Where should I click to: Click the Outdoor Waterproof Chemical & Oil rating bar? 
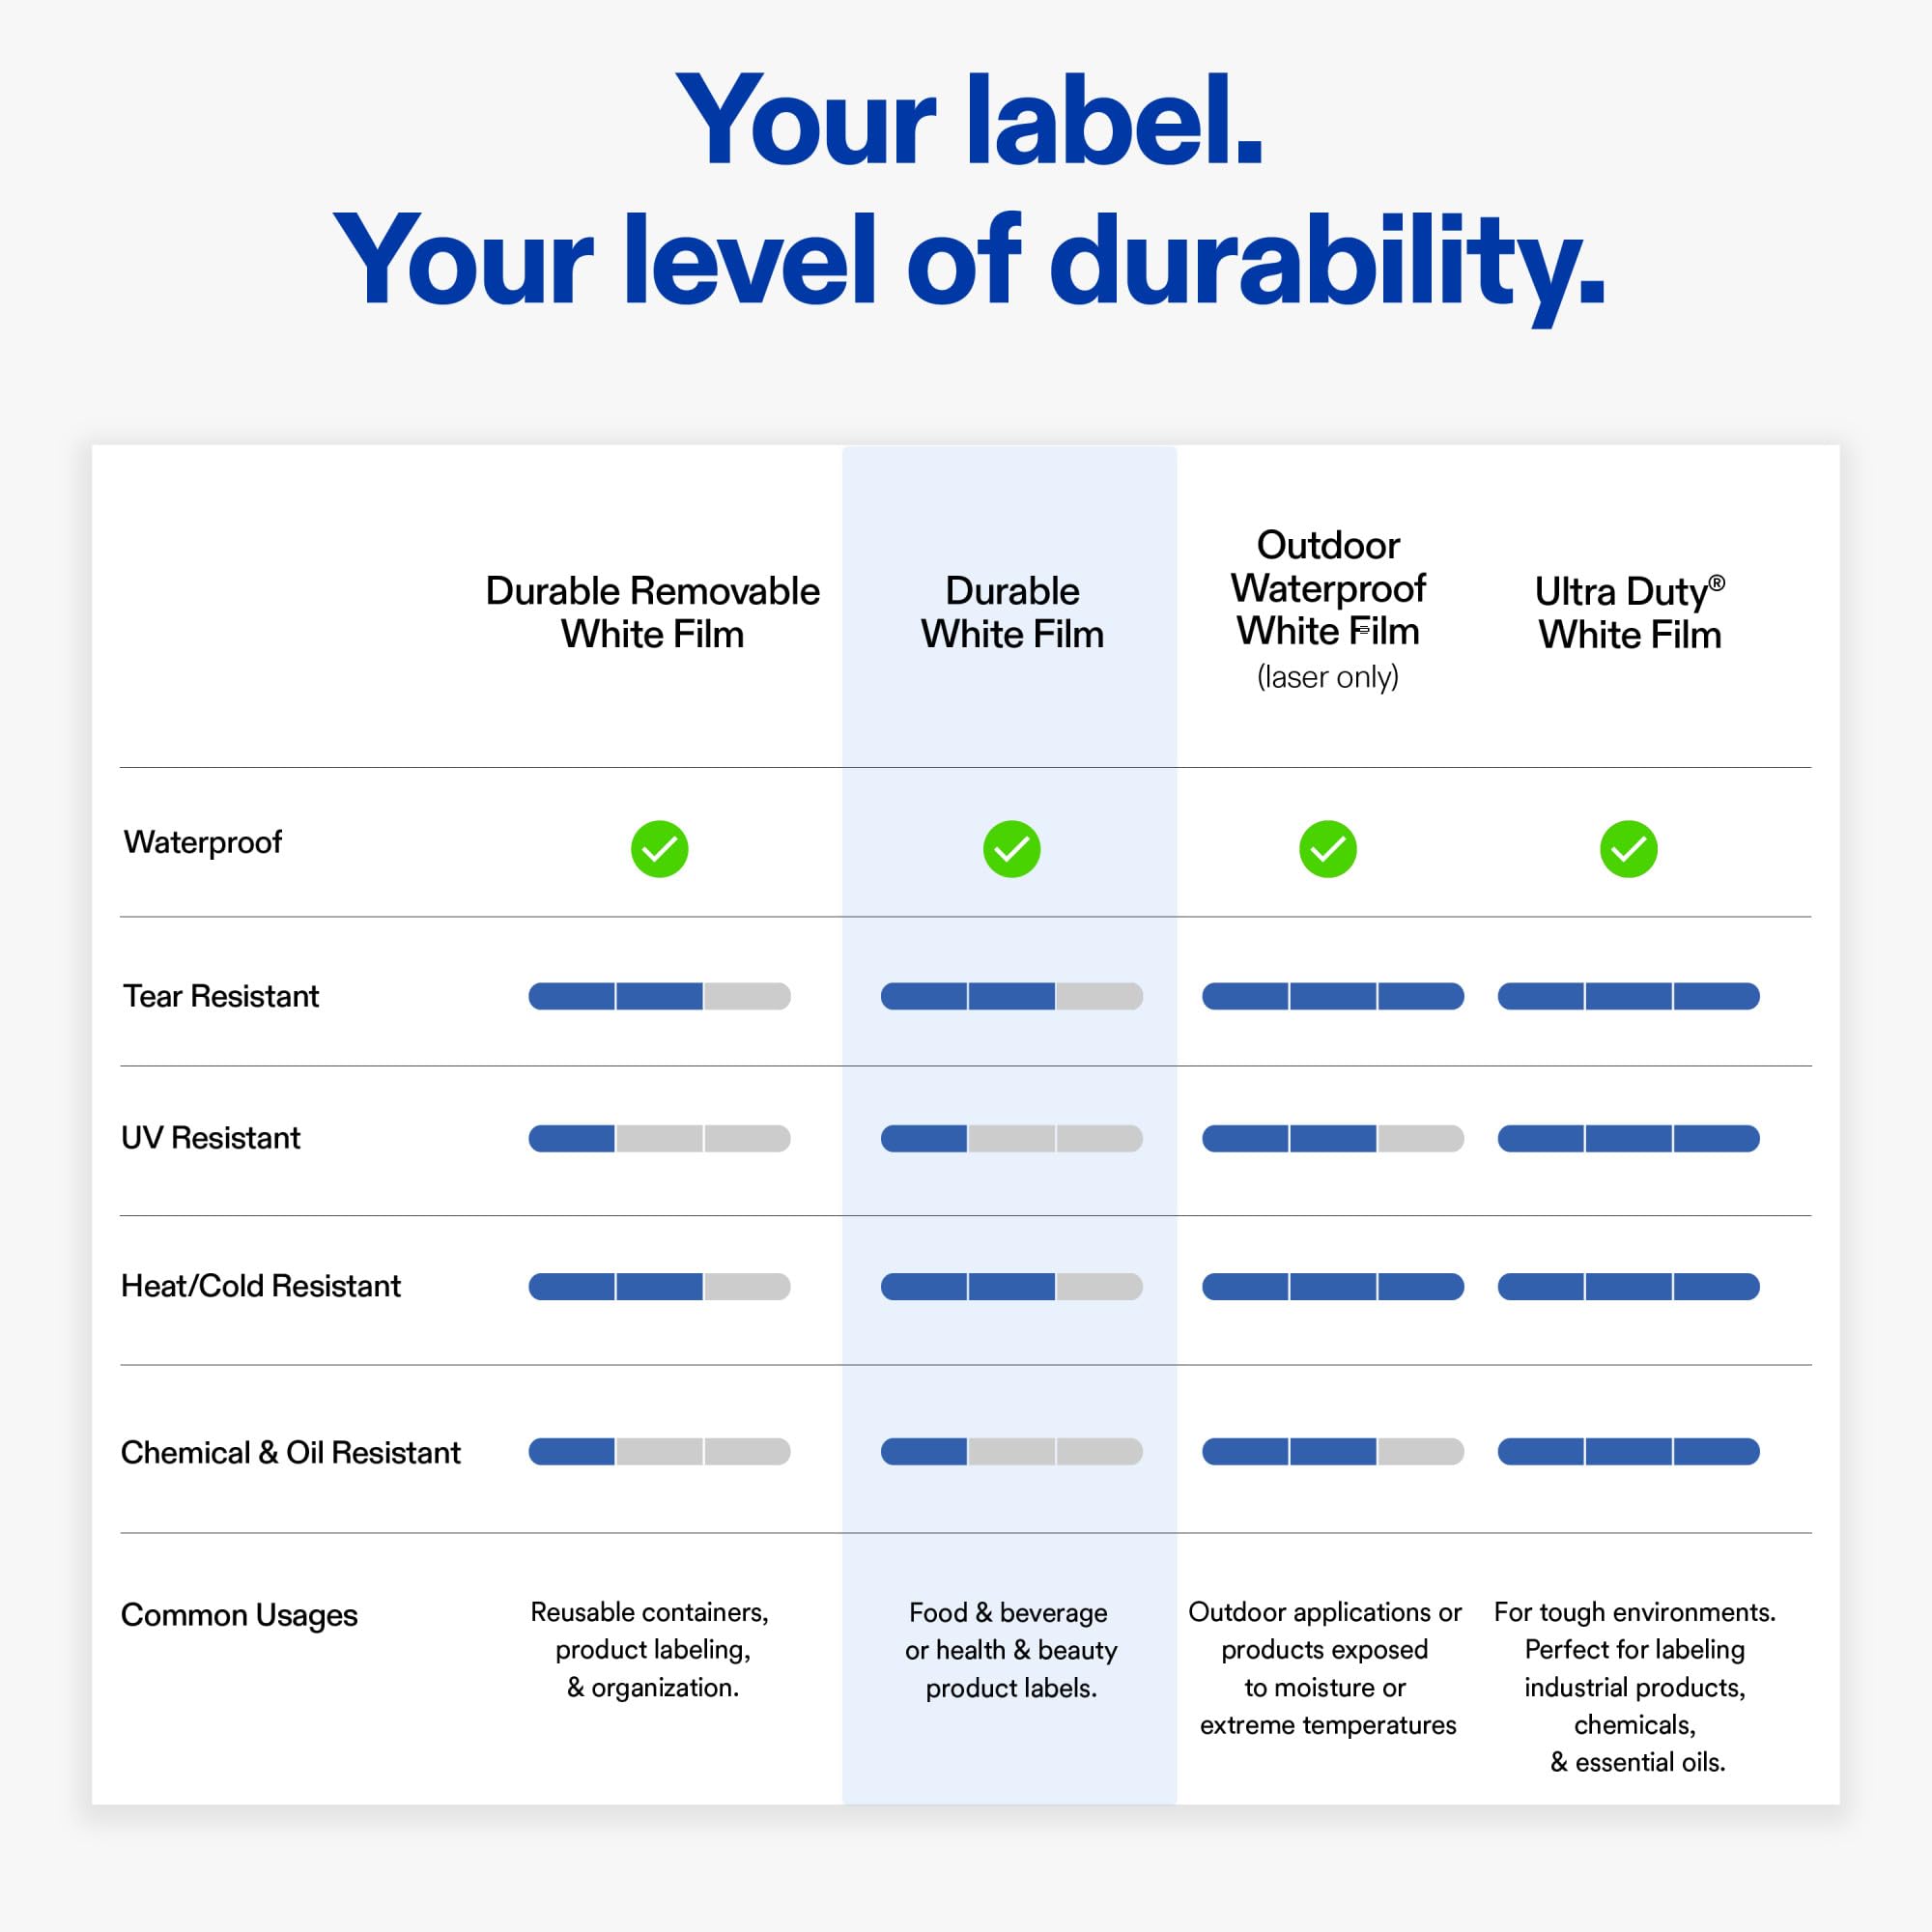pos(1332,1451)
